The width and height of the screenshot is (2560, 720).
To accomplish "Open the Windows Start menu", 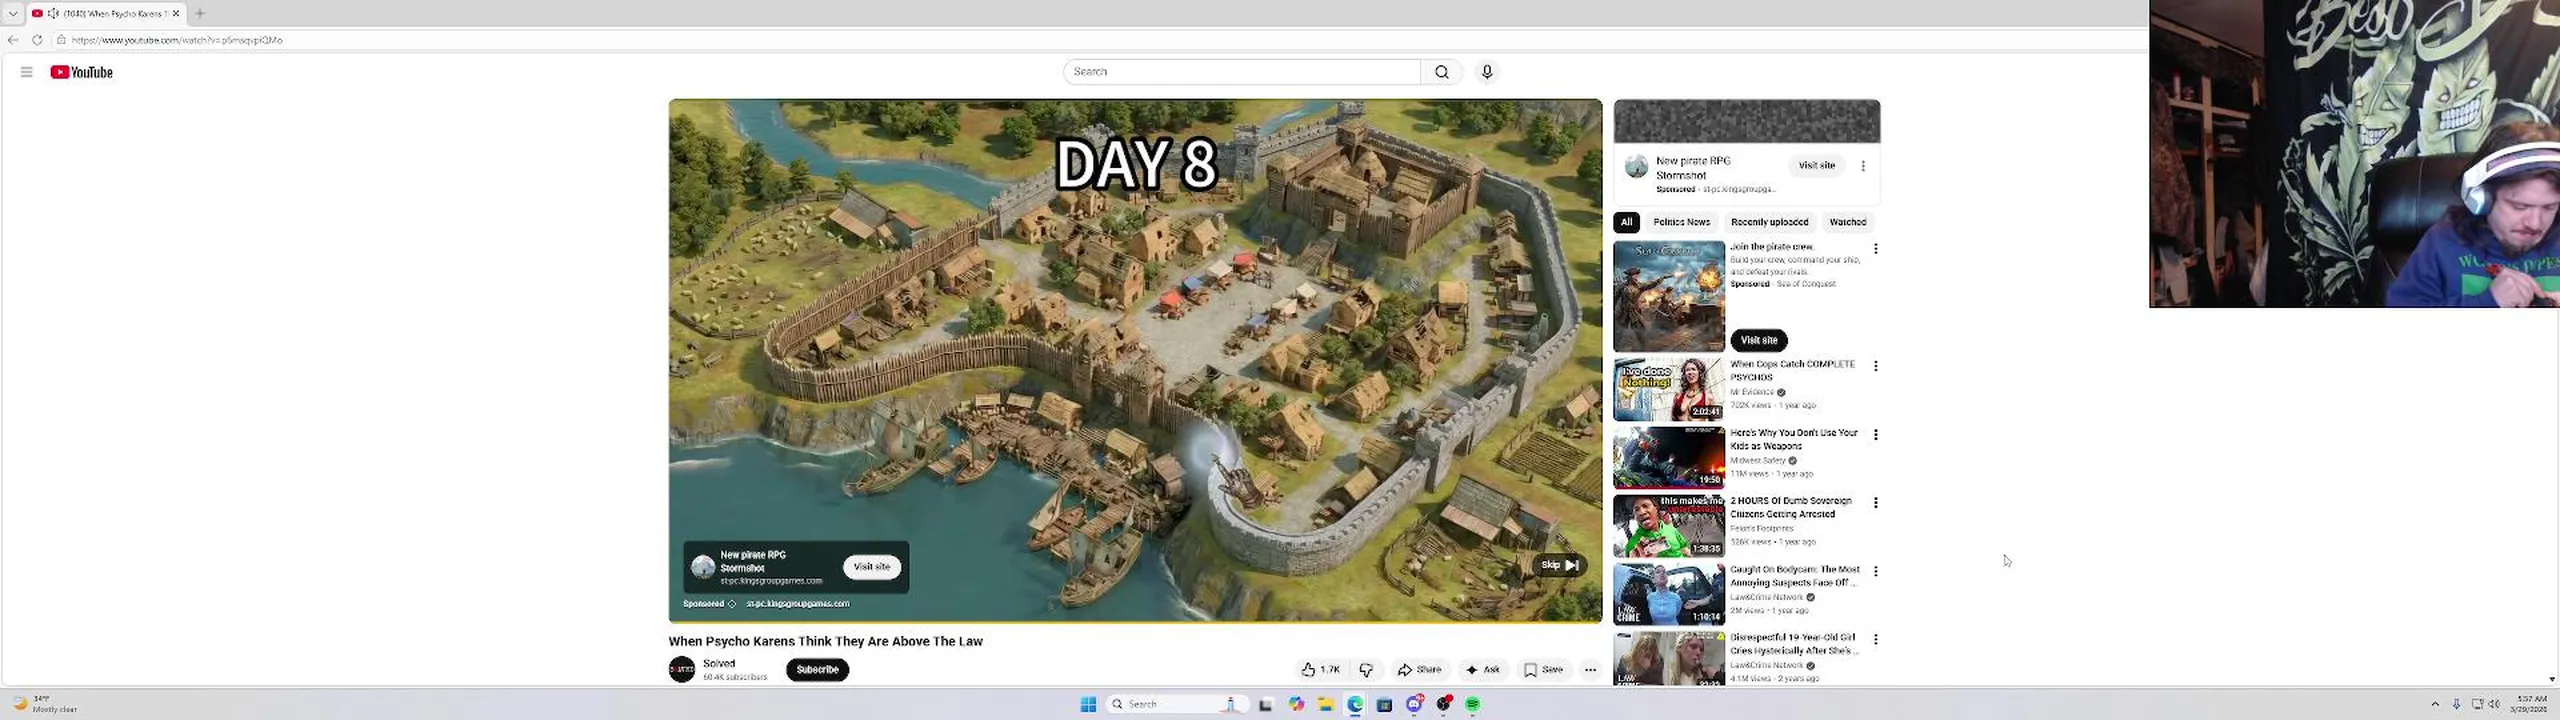I will click(x=1088, y=705).
